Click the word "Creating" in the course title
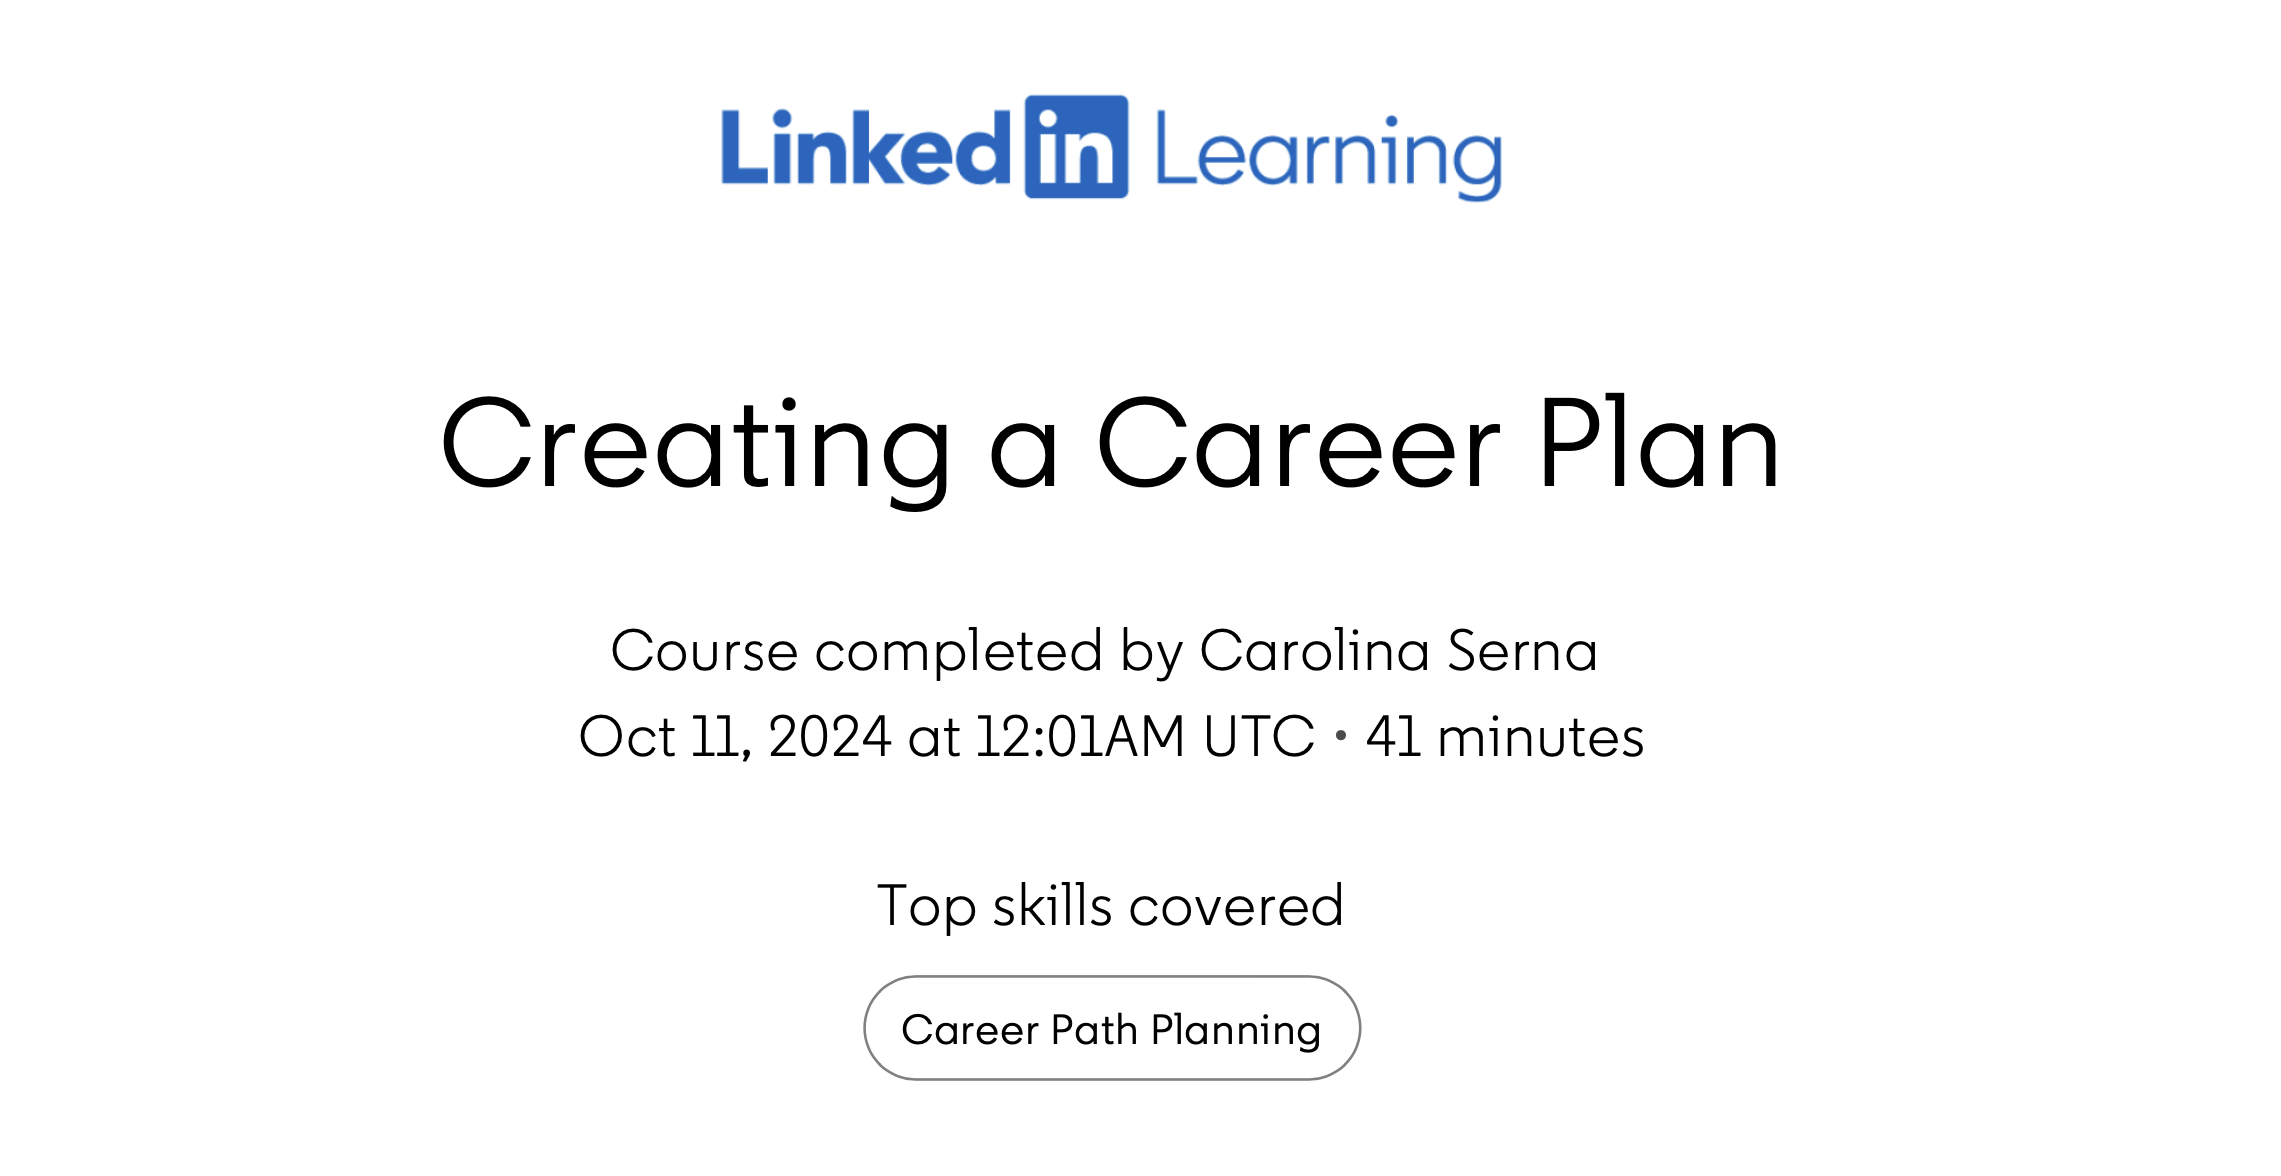The width and height of the screenshot is (2281, 1176). (697, 448)
